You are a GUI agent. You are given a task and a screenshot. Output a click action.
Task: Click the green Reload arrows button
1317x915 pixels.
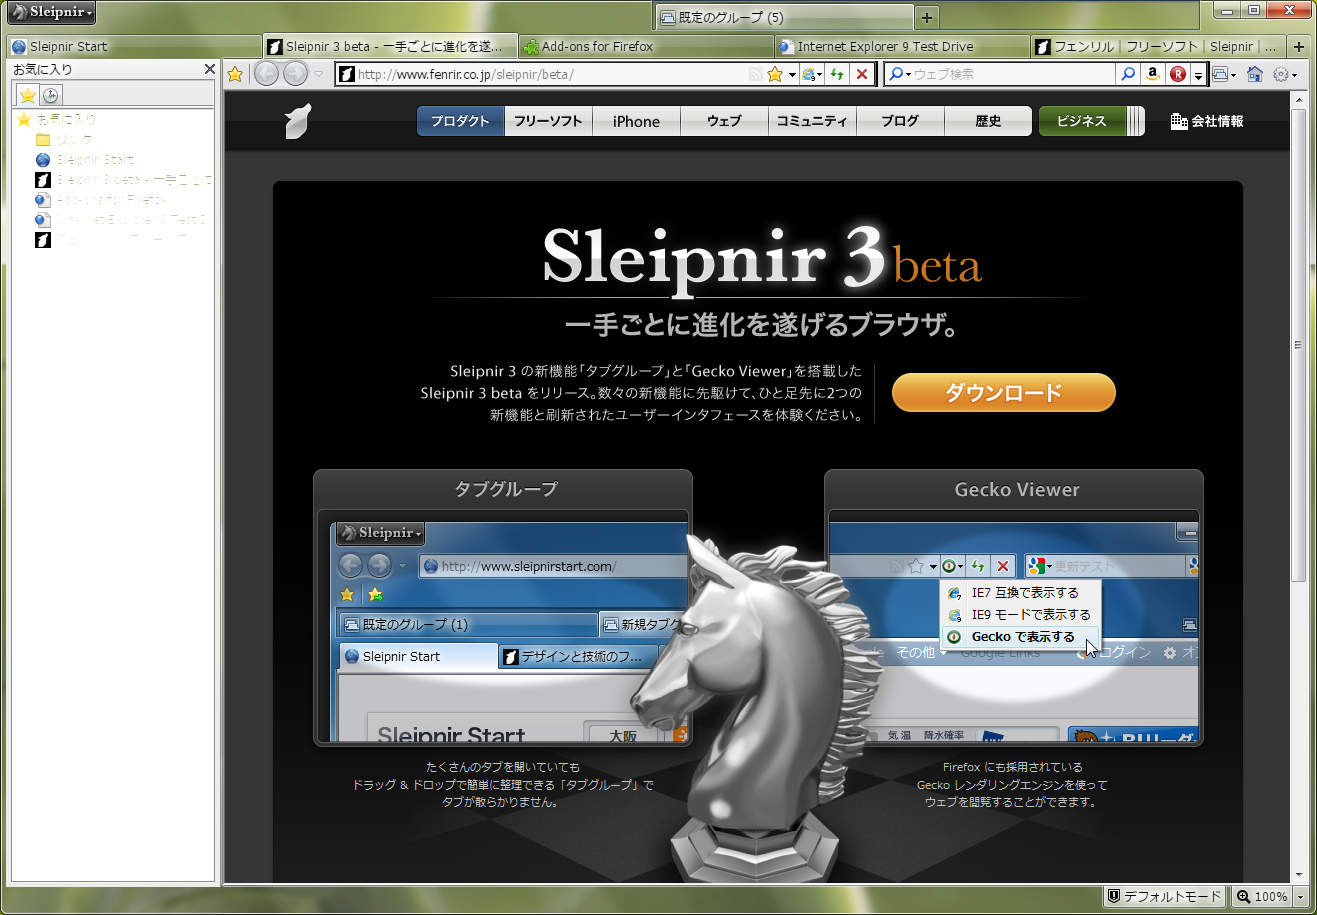837,74
